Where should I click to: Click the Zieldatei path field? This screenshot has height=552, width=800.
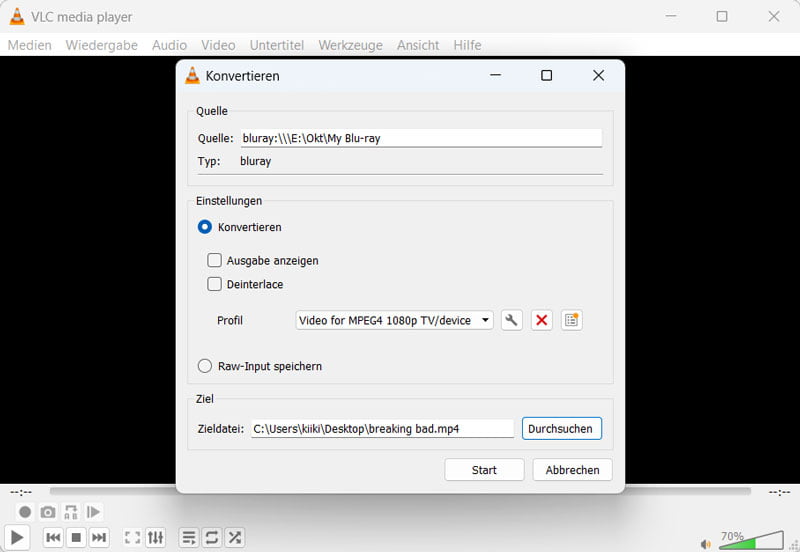(x=383, y=429)
